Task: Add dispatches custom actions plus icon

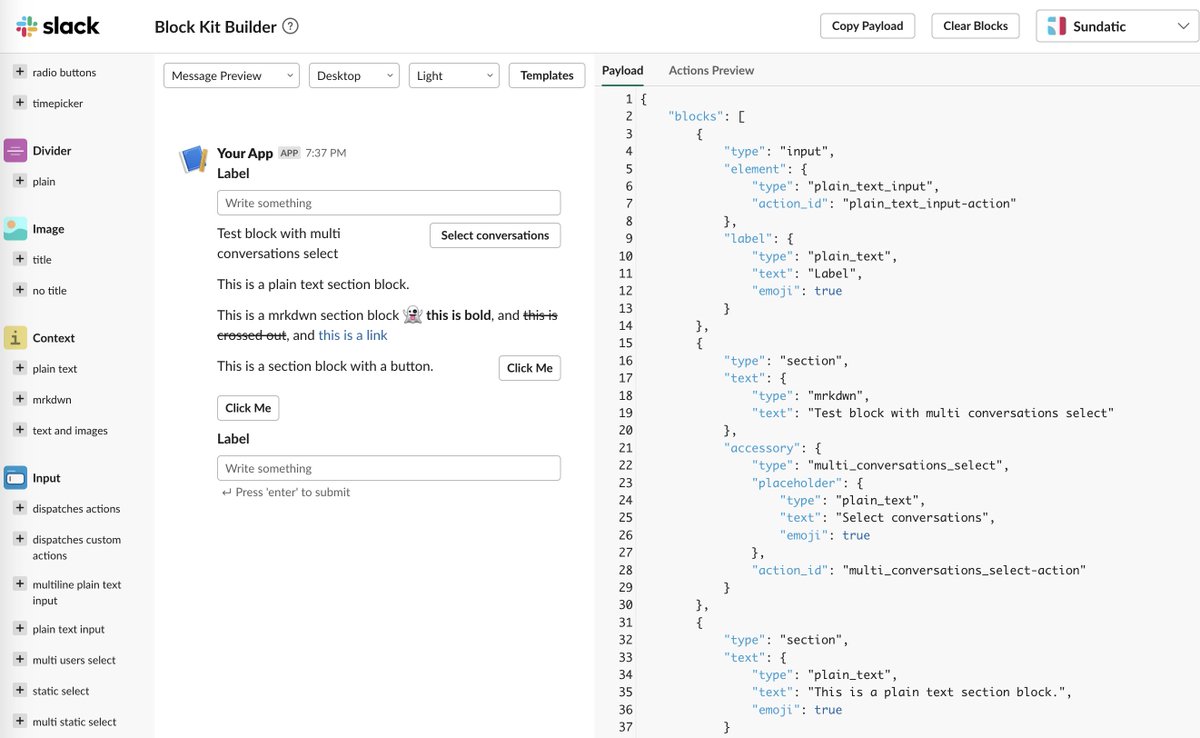Action: (x=19, y=539)
